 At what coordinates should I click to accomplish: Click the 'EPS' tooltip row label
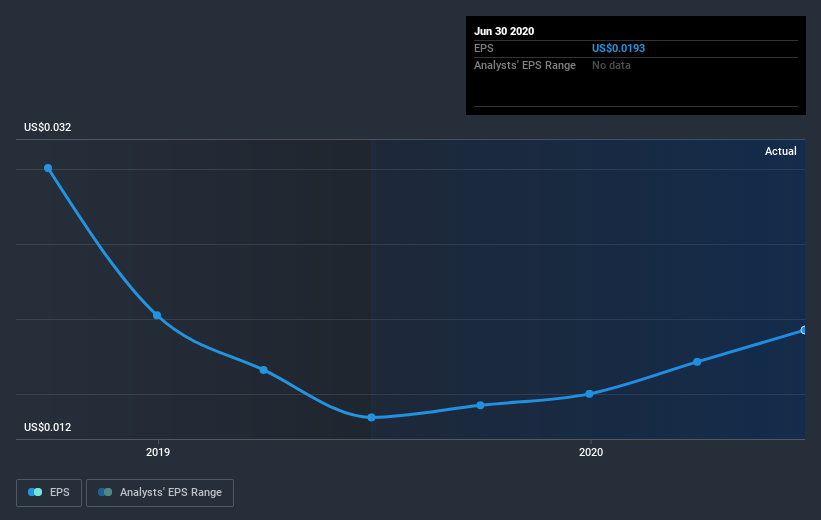(484, 48)
